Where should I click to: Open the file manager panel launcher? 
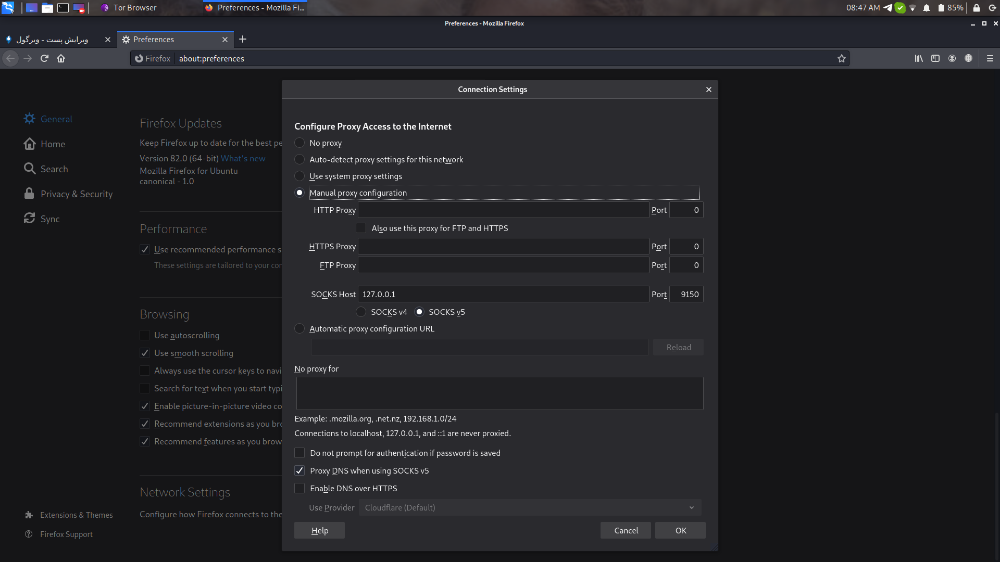47,8
